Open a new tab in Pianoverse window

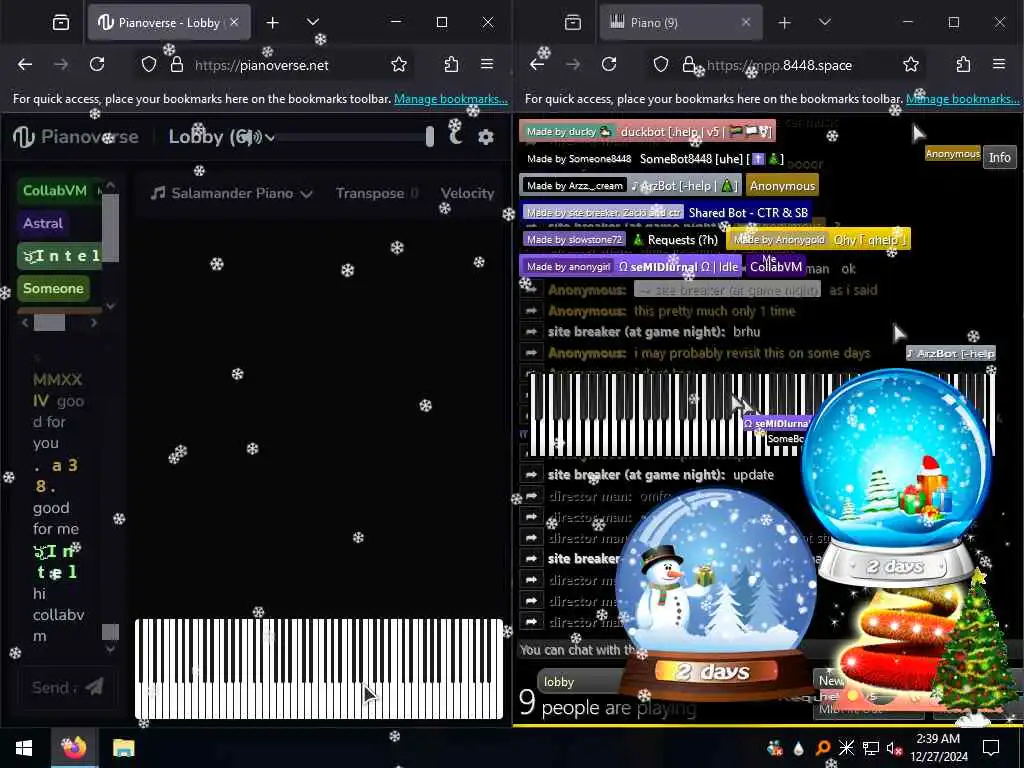click(272, 23)
